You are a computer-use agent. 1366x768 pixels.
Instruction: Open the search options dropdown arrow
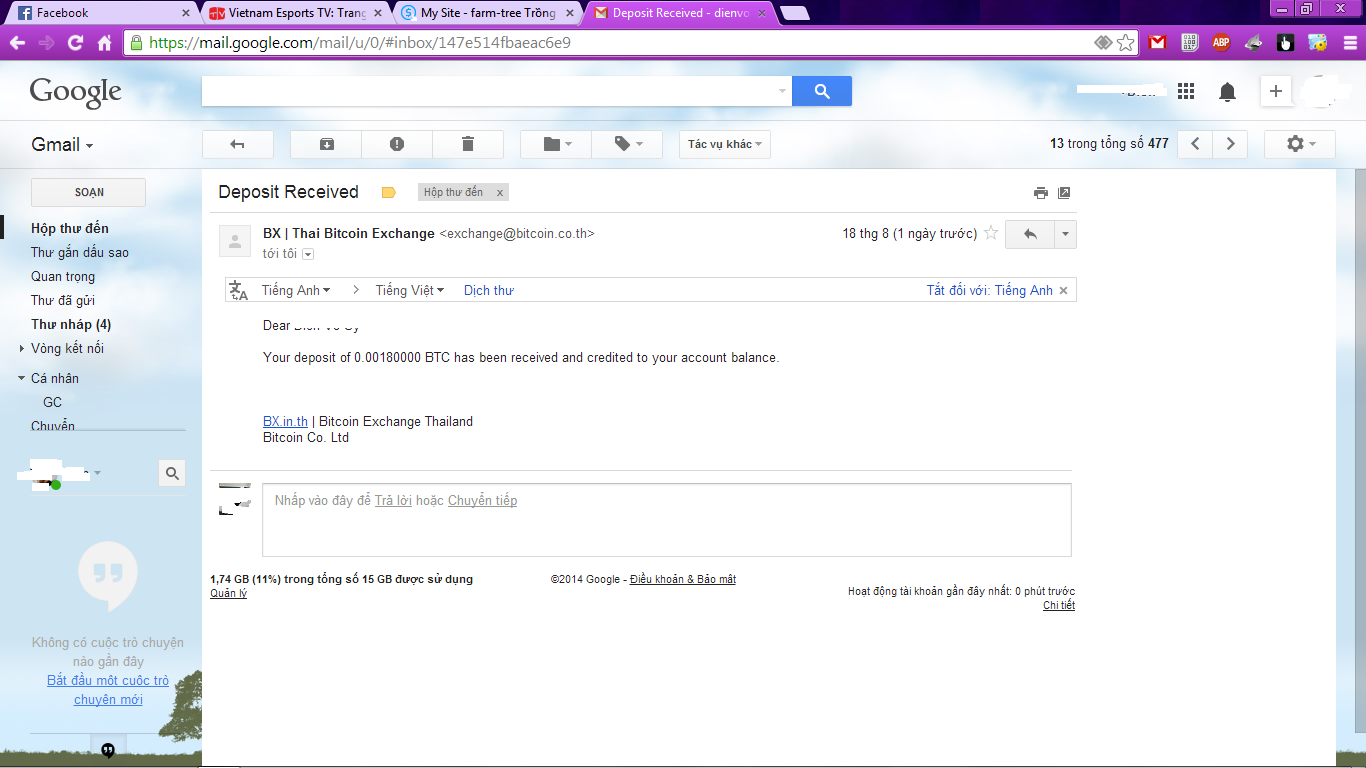[x=782, y=91]
